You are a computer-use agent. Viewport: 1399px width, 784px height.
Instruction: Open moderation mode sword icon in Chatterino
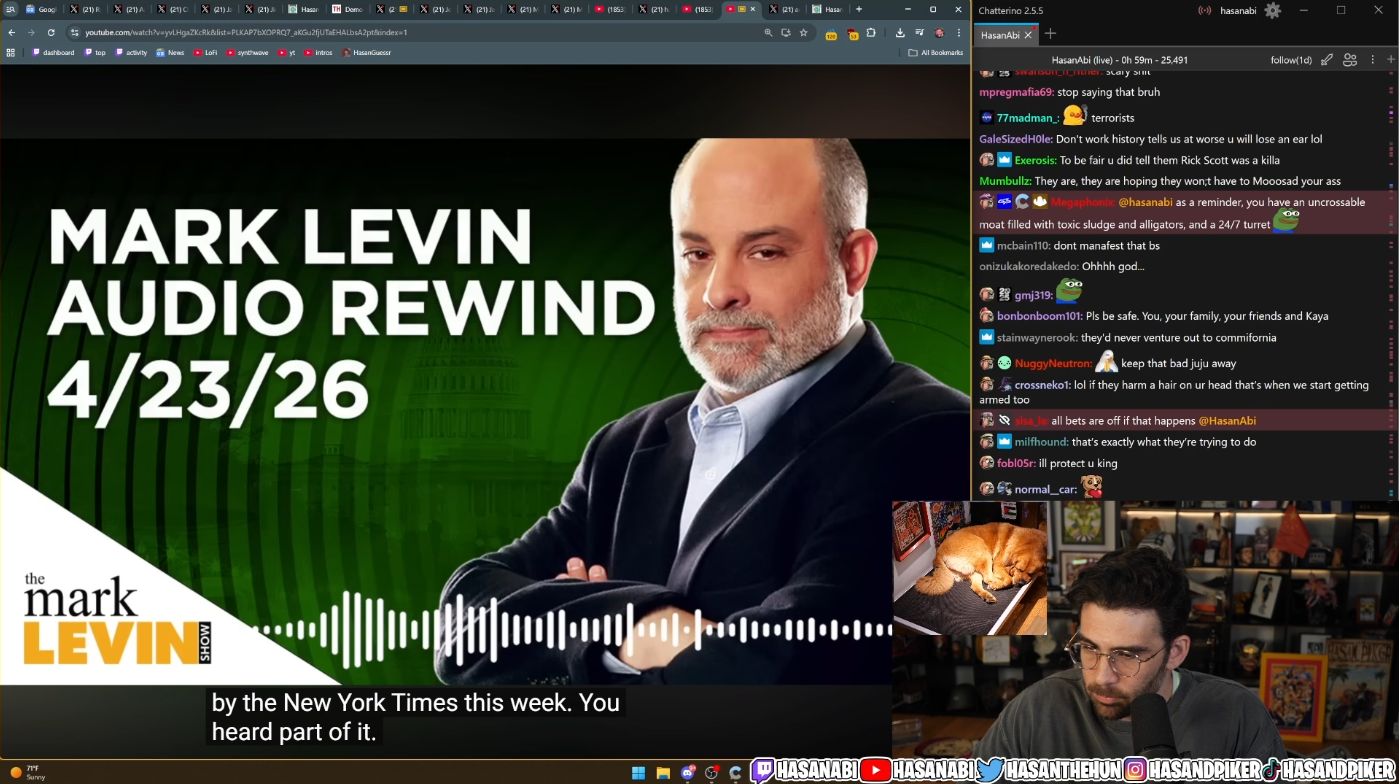pyautogui.click(x=1327, y=60)
